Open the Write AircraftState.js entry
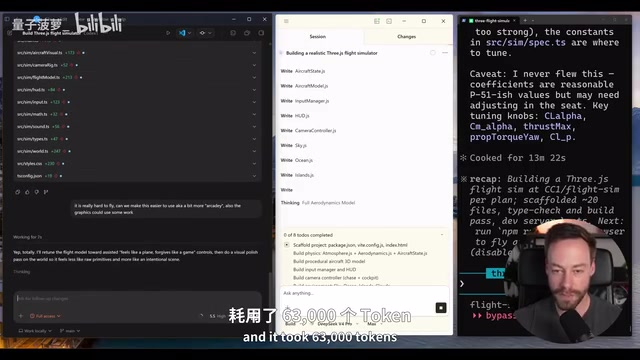640x360 pixels. pos(303,71)
